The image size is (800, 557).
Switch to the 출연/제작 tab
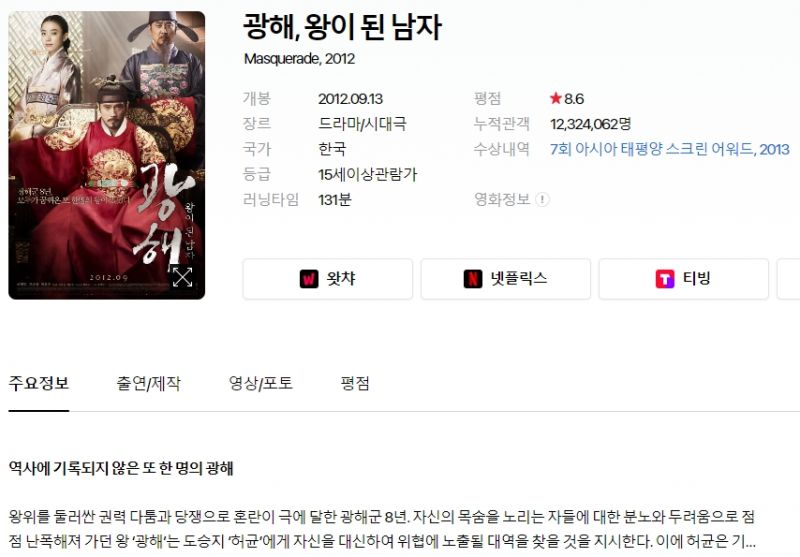pyautogui.click(x=148, y=383)
